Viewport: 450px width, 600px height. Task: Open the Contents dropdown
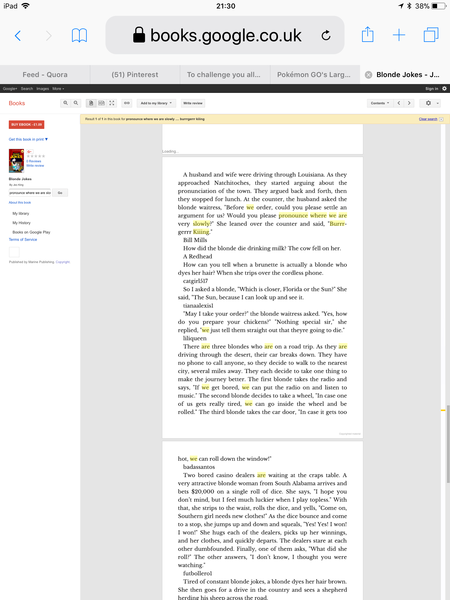pyautogui.click(x=380, y=103)
